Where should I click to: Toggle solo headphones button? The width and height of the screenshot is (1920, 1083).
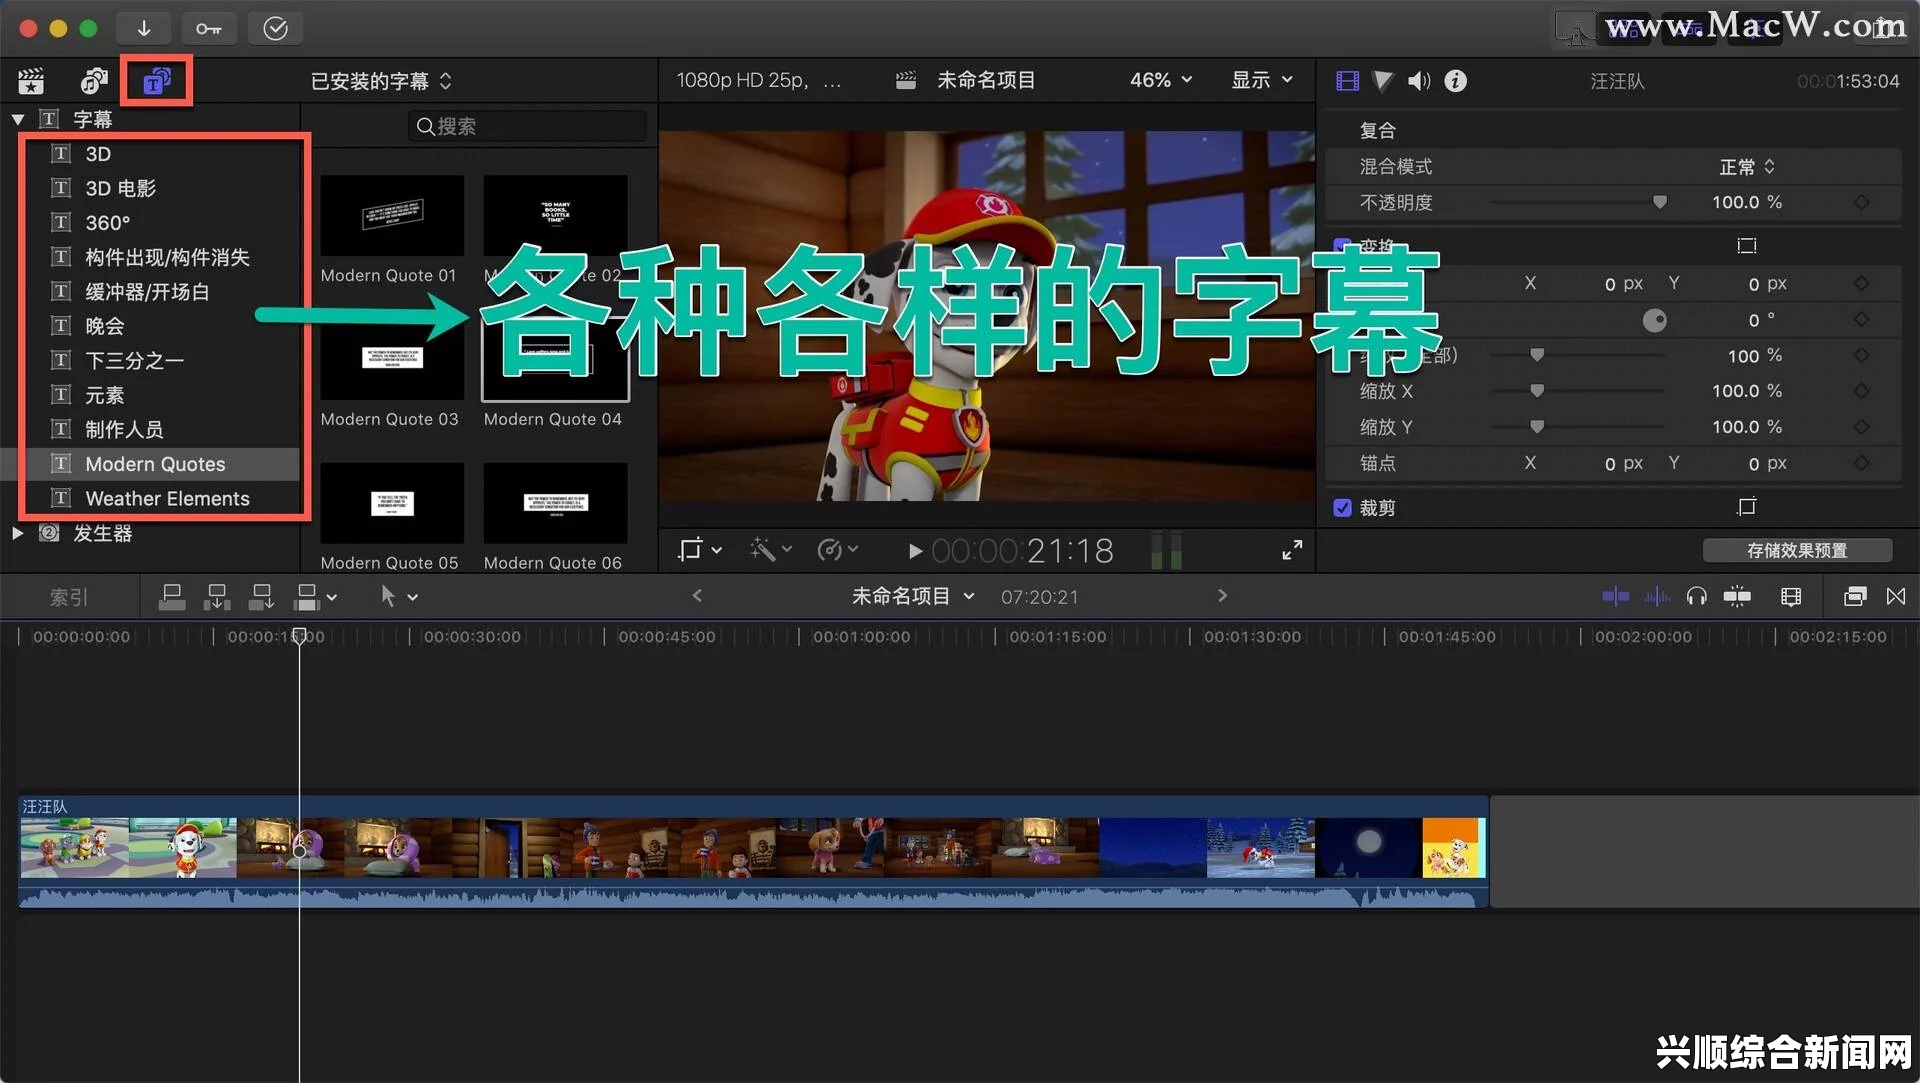tap(1696, 597)
